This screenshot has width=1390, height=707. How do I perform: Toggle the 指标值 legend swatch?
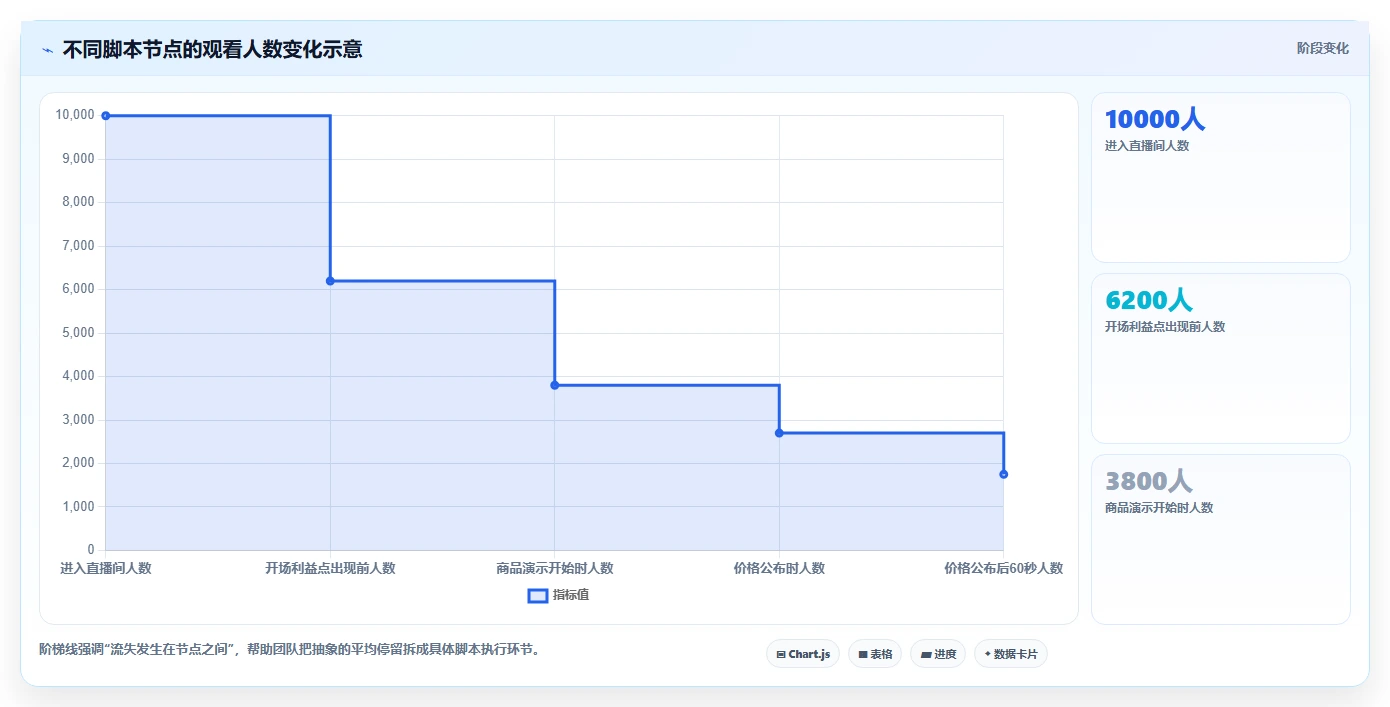click(537, 595)
